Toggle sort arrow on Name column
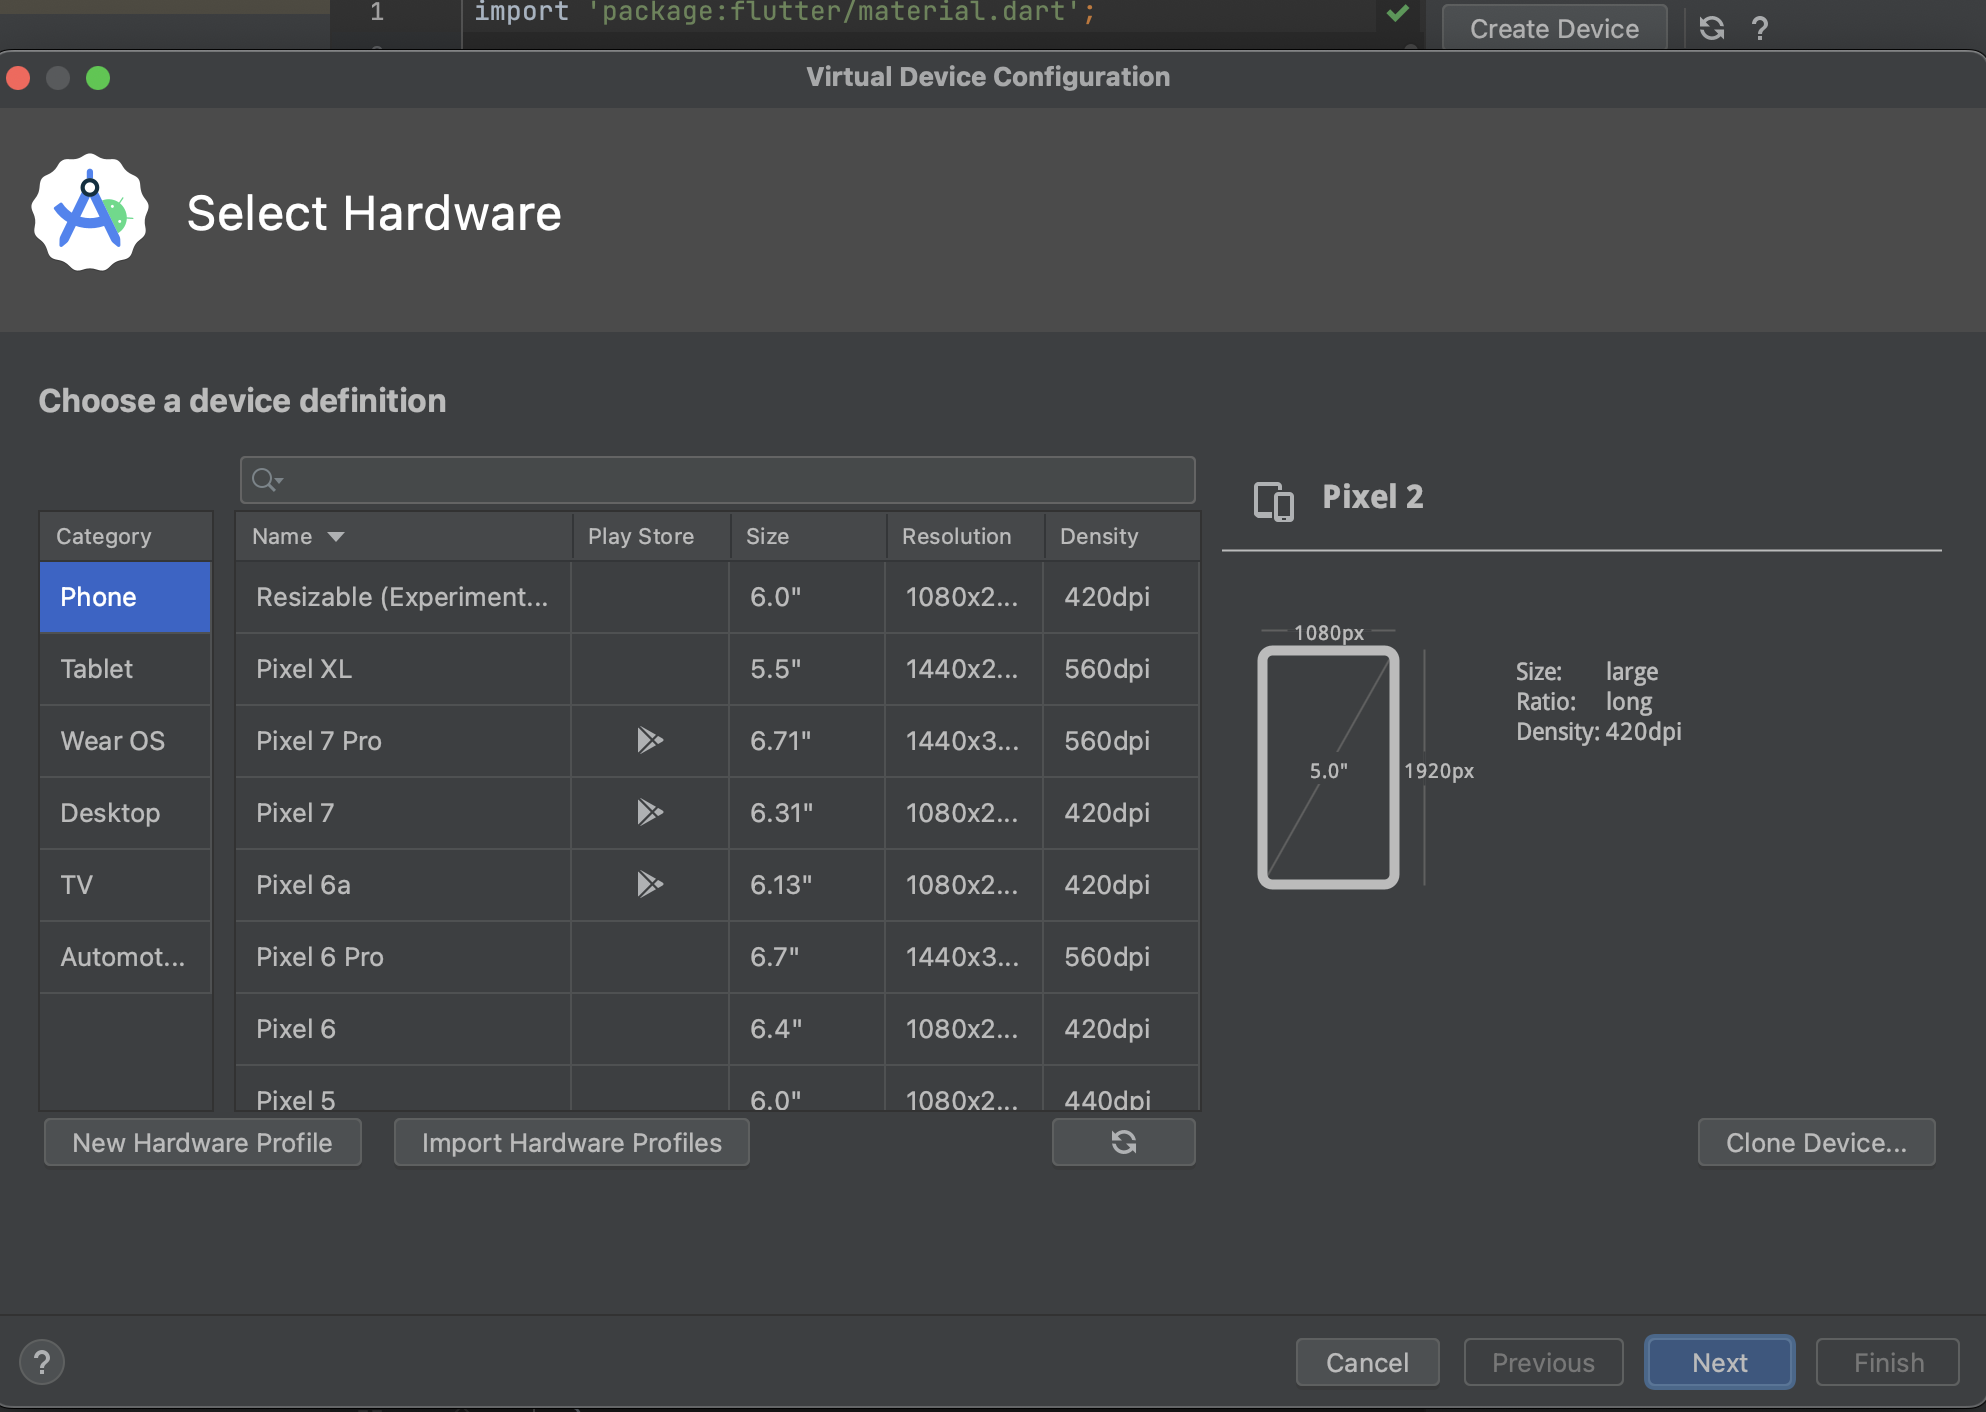1986x1412 pixels. pyautogui.click(x=336, y=537)
